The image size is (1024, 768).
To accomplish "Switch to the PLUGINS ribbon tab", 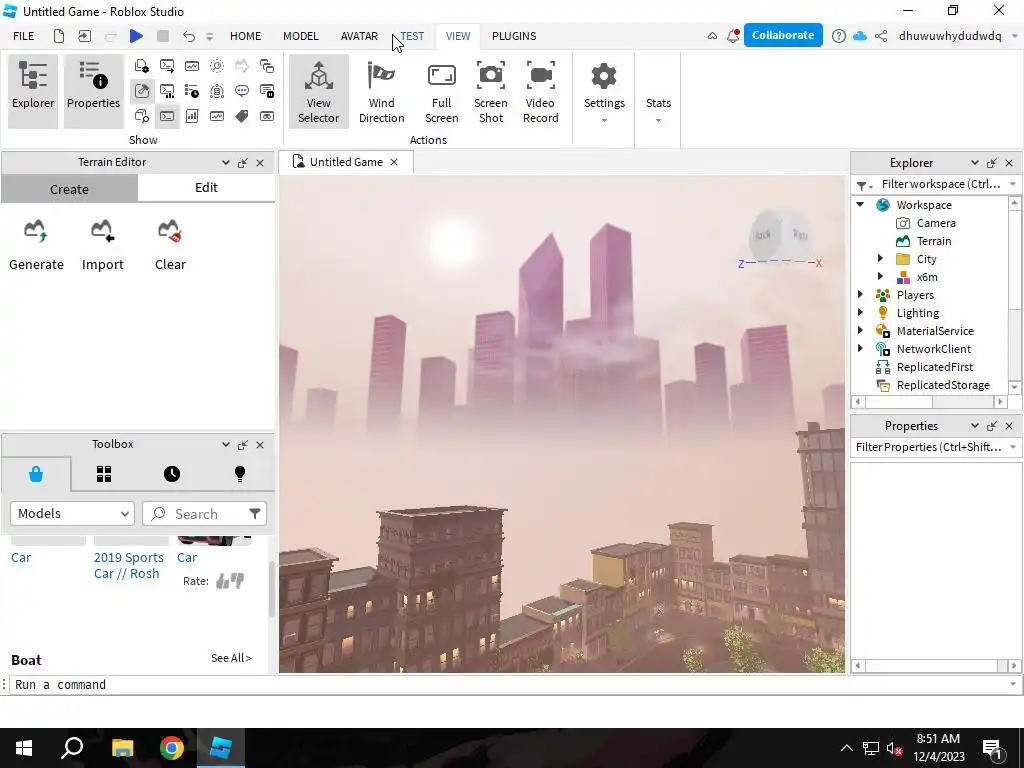I will point(514,36).
